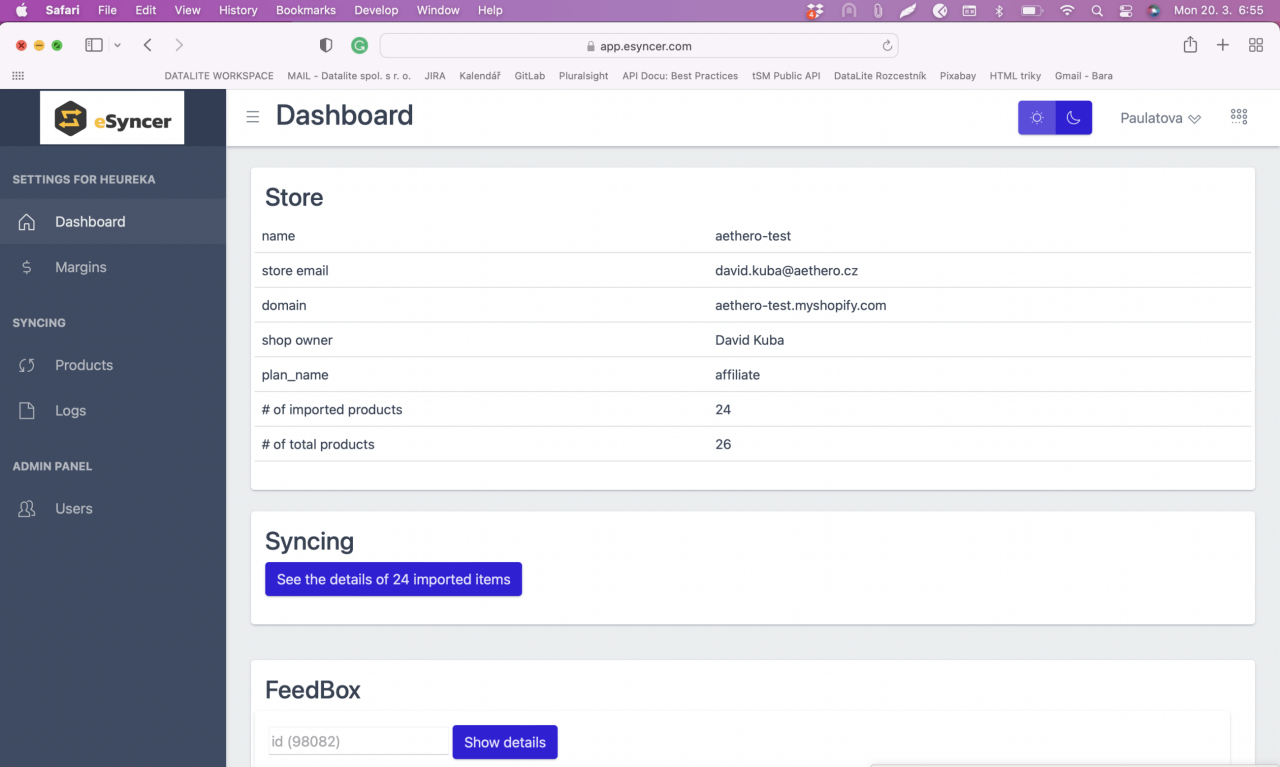1280x767 pixels.
Task: Switch to light mode with the sun toggle
Action: click(x=1037, y=118)
